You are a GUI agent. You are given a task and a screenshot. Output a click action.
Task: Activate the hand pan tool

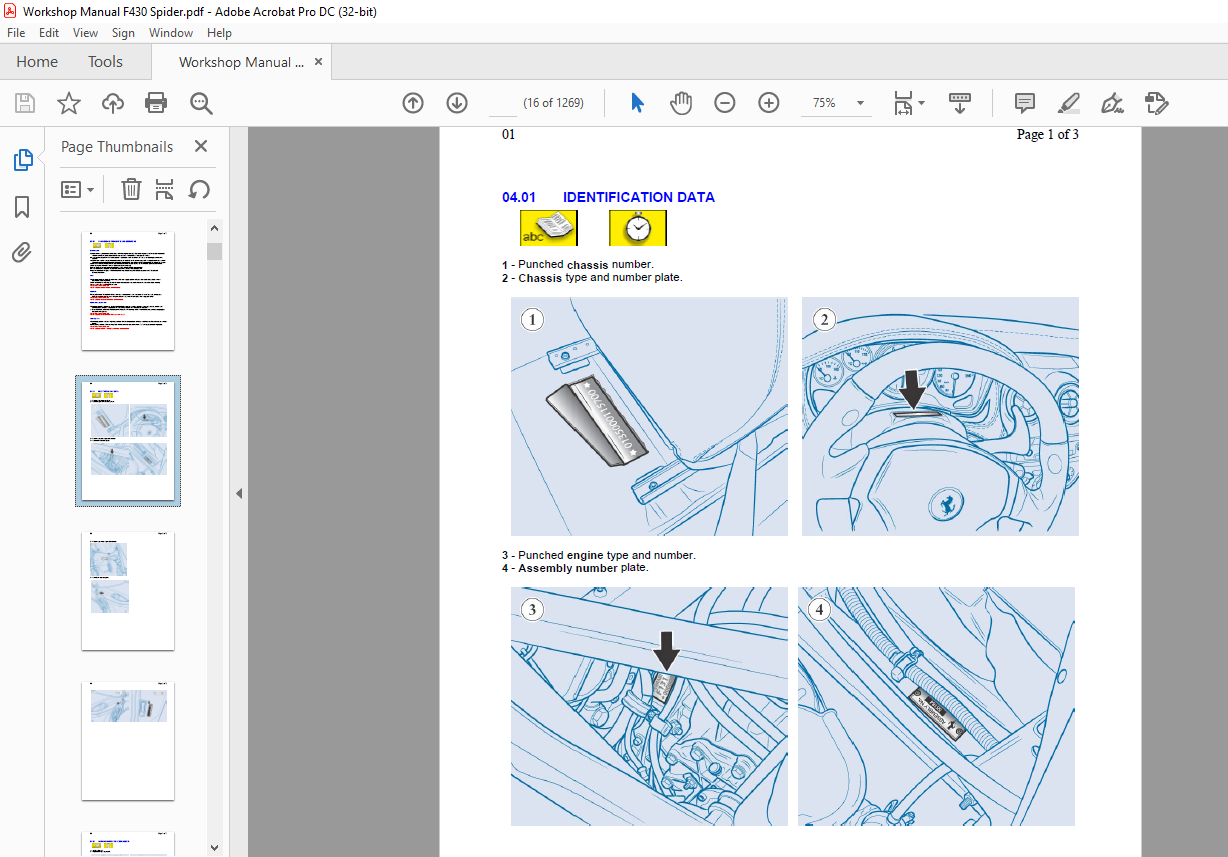tap(681, 103)
